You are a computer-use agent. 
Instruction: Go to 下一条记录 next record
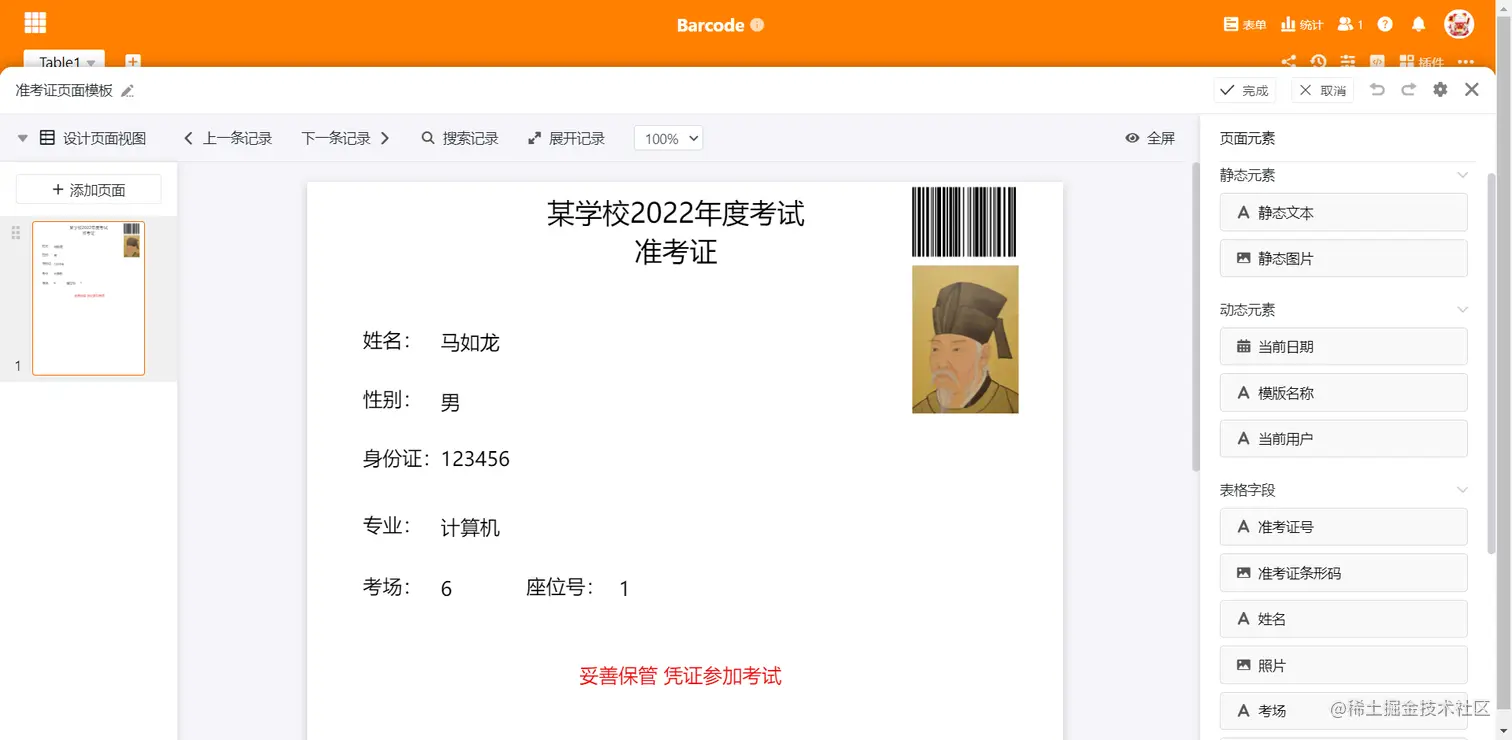pos(346,138)
